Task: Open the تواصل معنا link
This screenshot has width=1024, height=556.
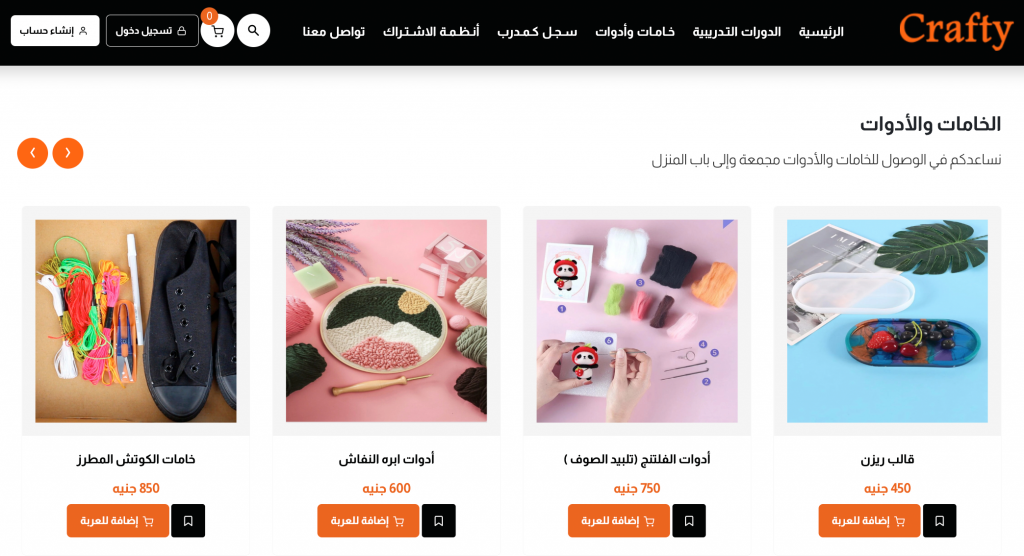Action: tap(334, 31)
